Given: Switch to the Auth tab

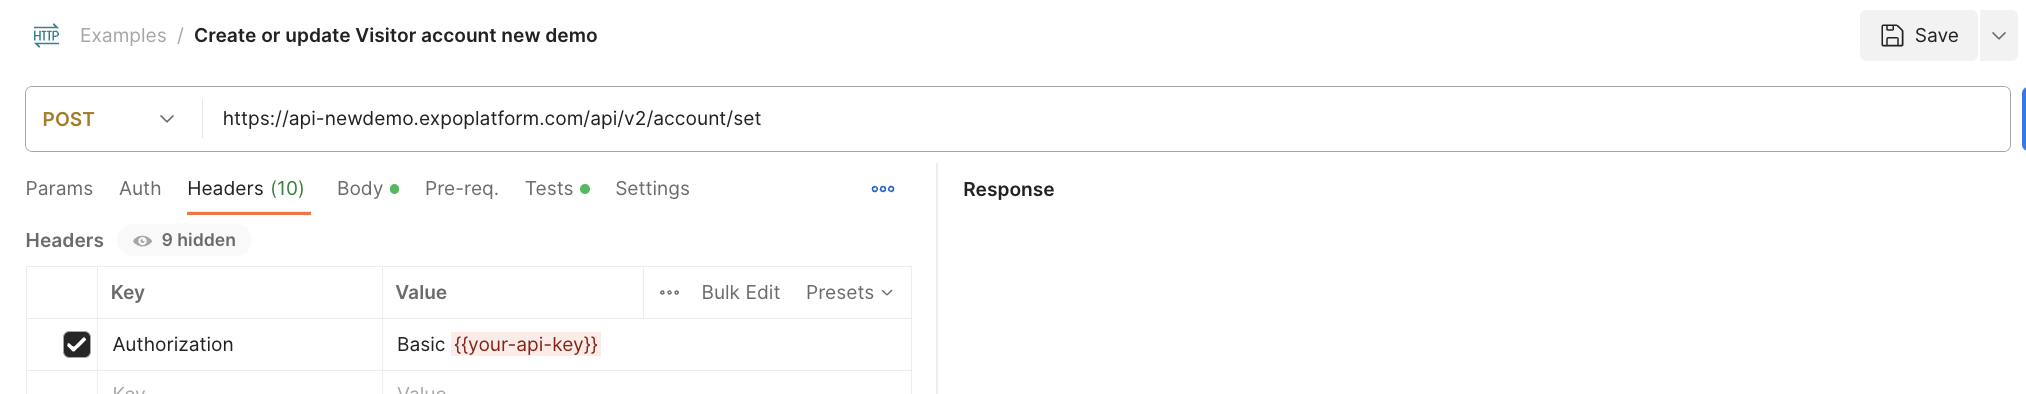Looking at the screenshot, I should [x=140, y=189].
